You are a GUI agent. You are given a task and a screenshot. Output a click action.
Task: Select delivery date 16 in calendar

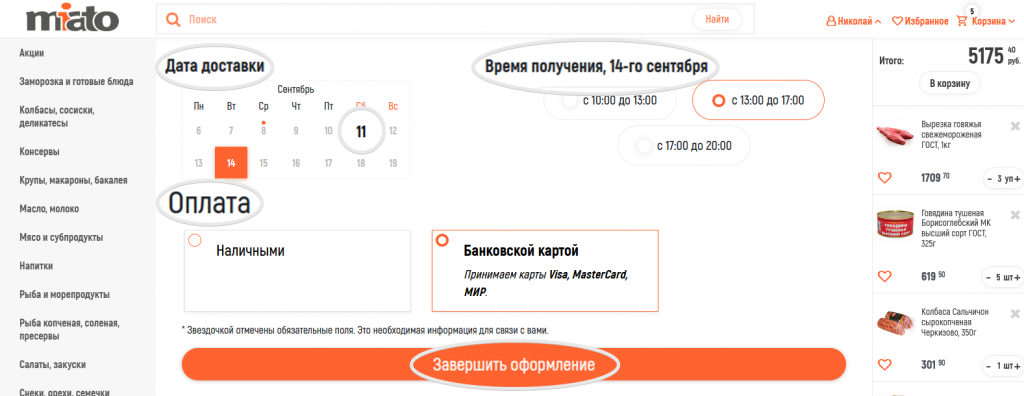point(296,163)
